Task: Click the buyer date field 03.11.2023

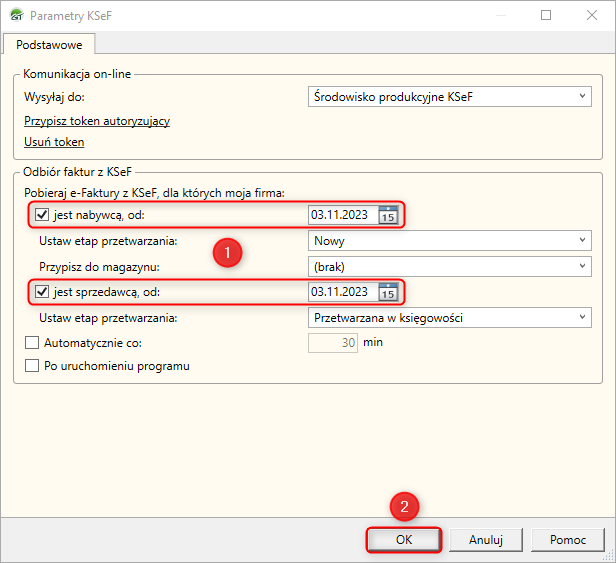Action: click(x=343, y=215)
